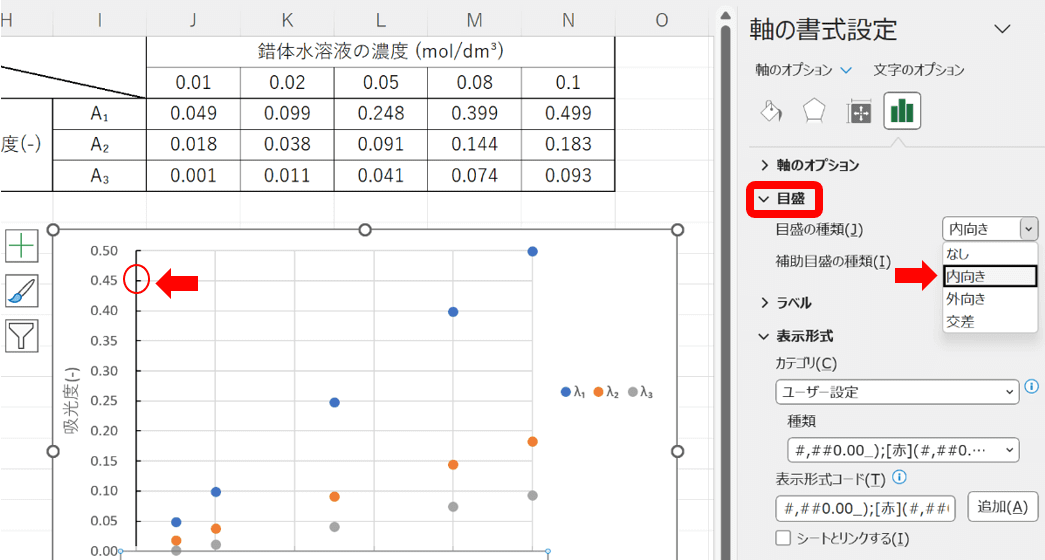The image size is (1045, 560).
Task: Select cell containing 0.499
Action: click(568, 113)
